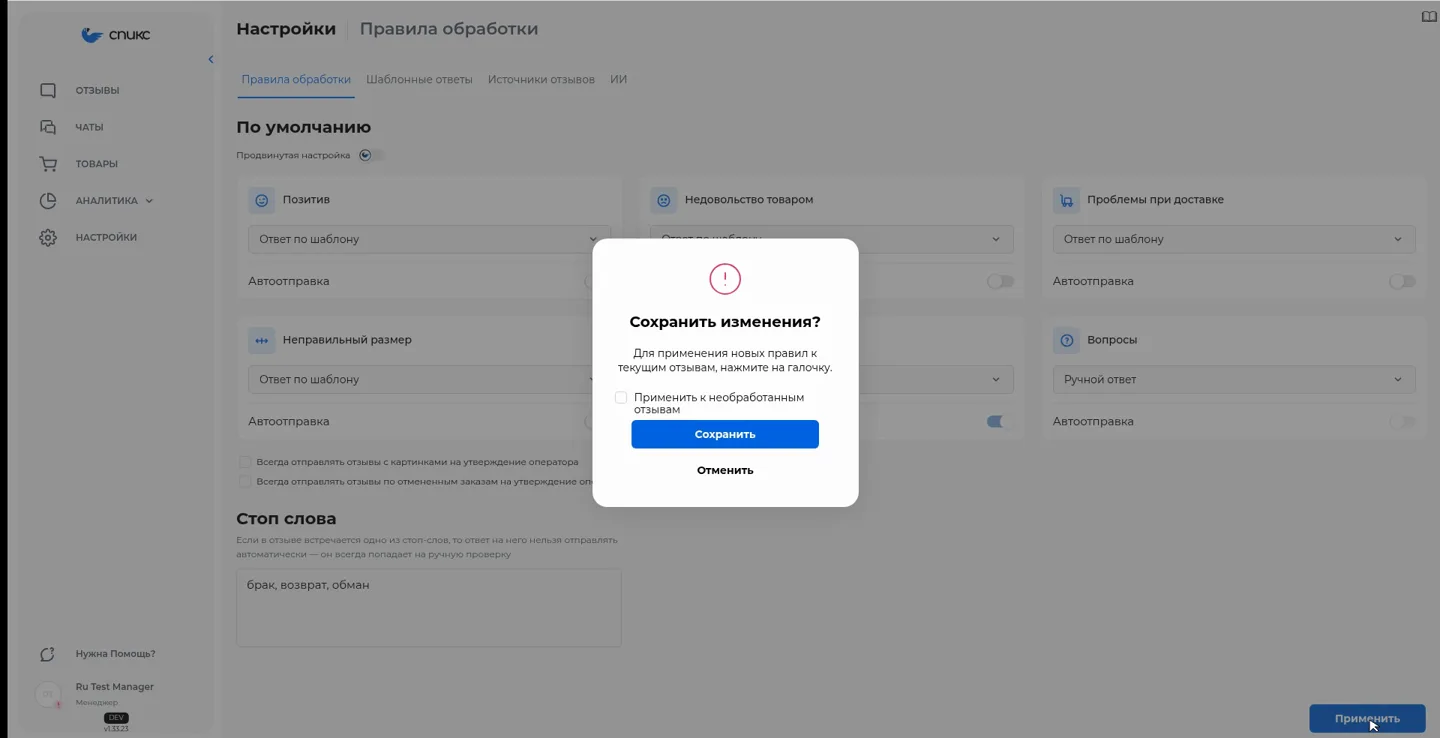Click the Сохранить изменения? dialog title
The height and width of the screenshot is (738, 1440).
725,322
